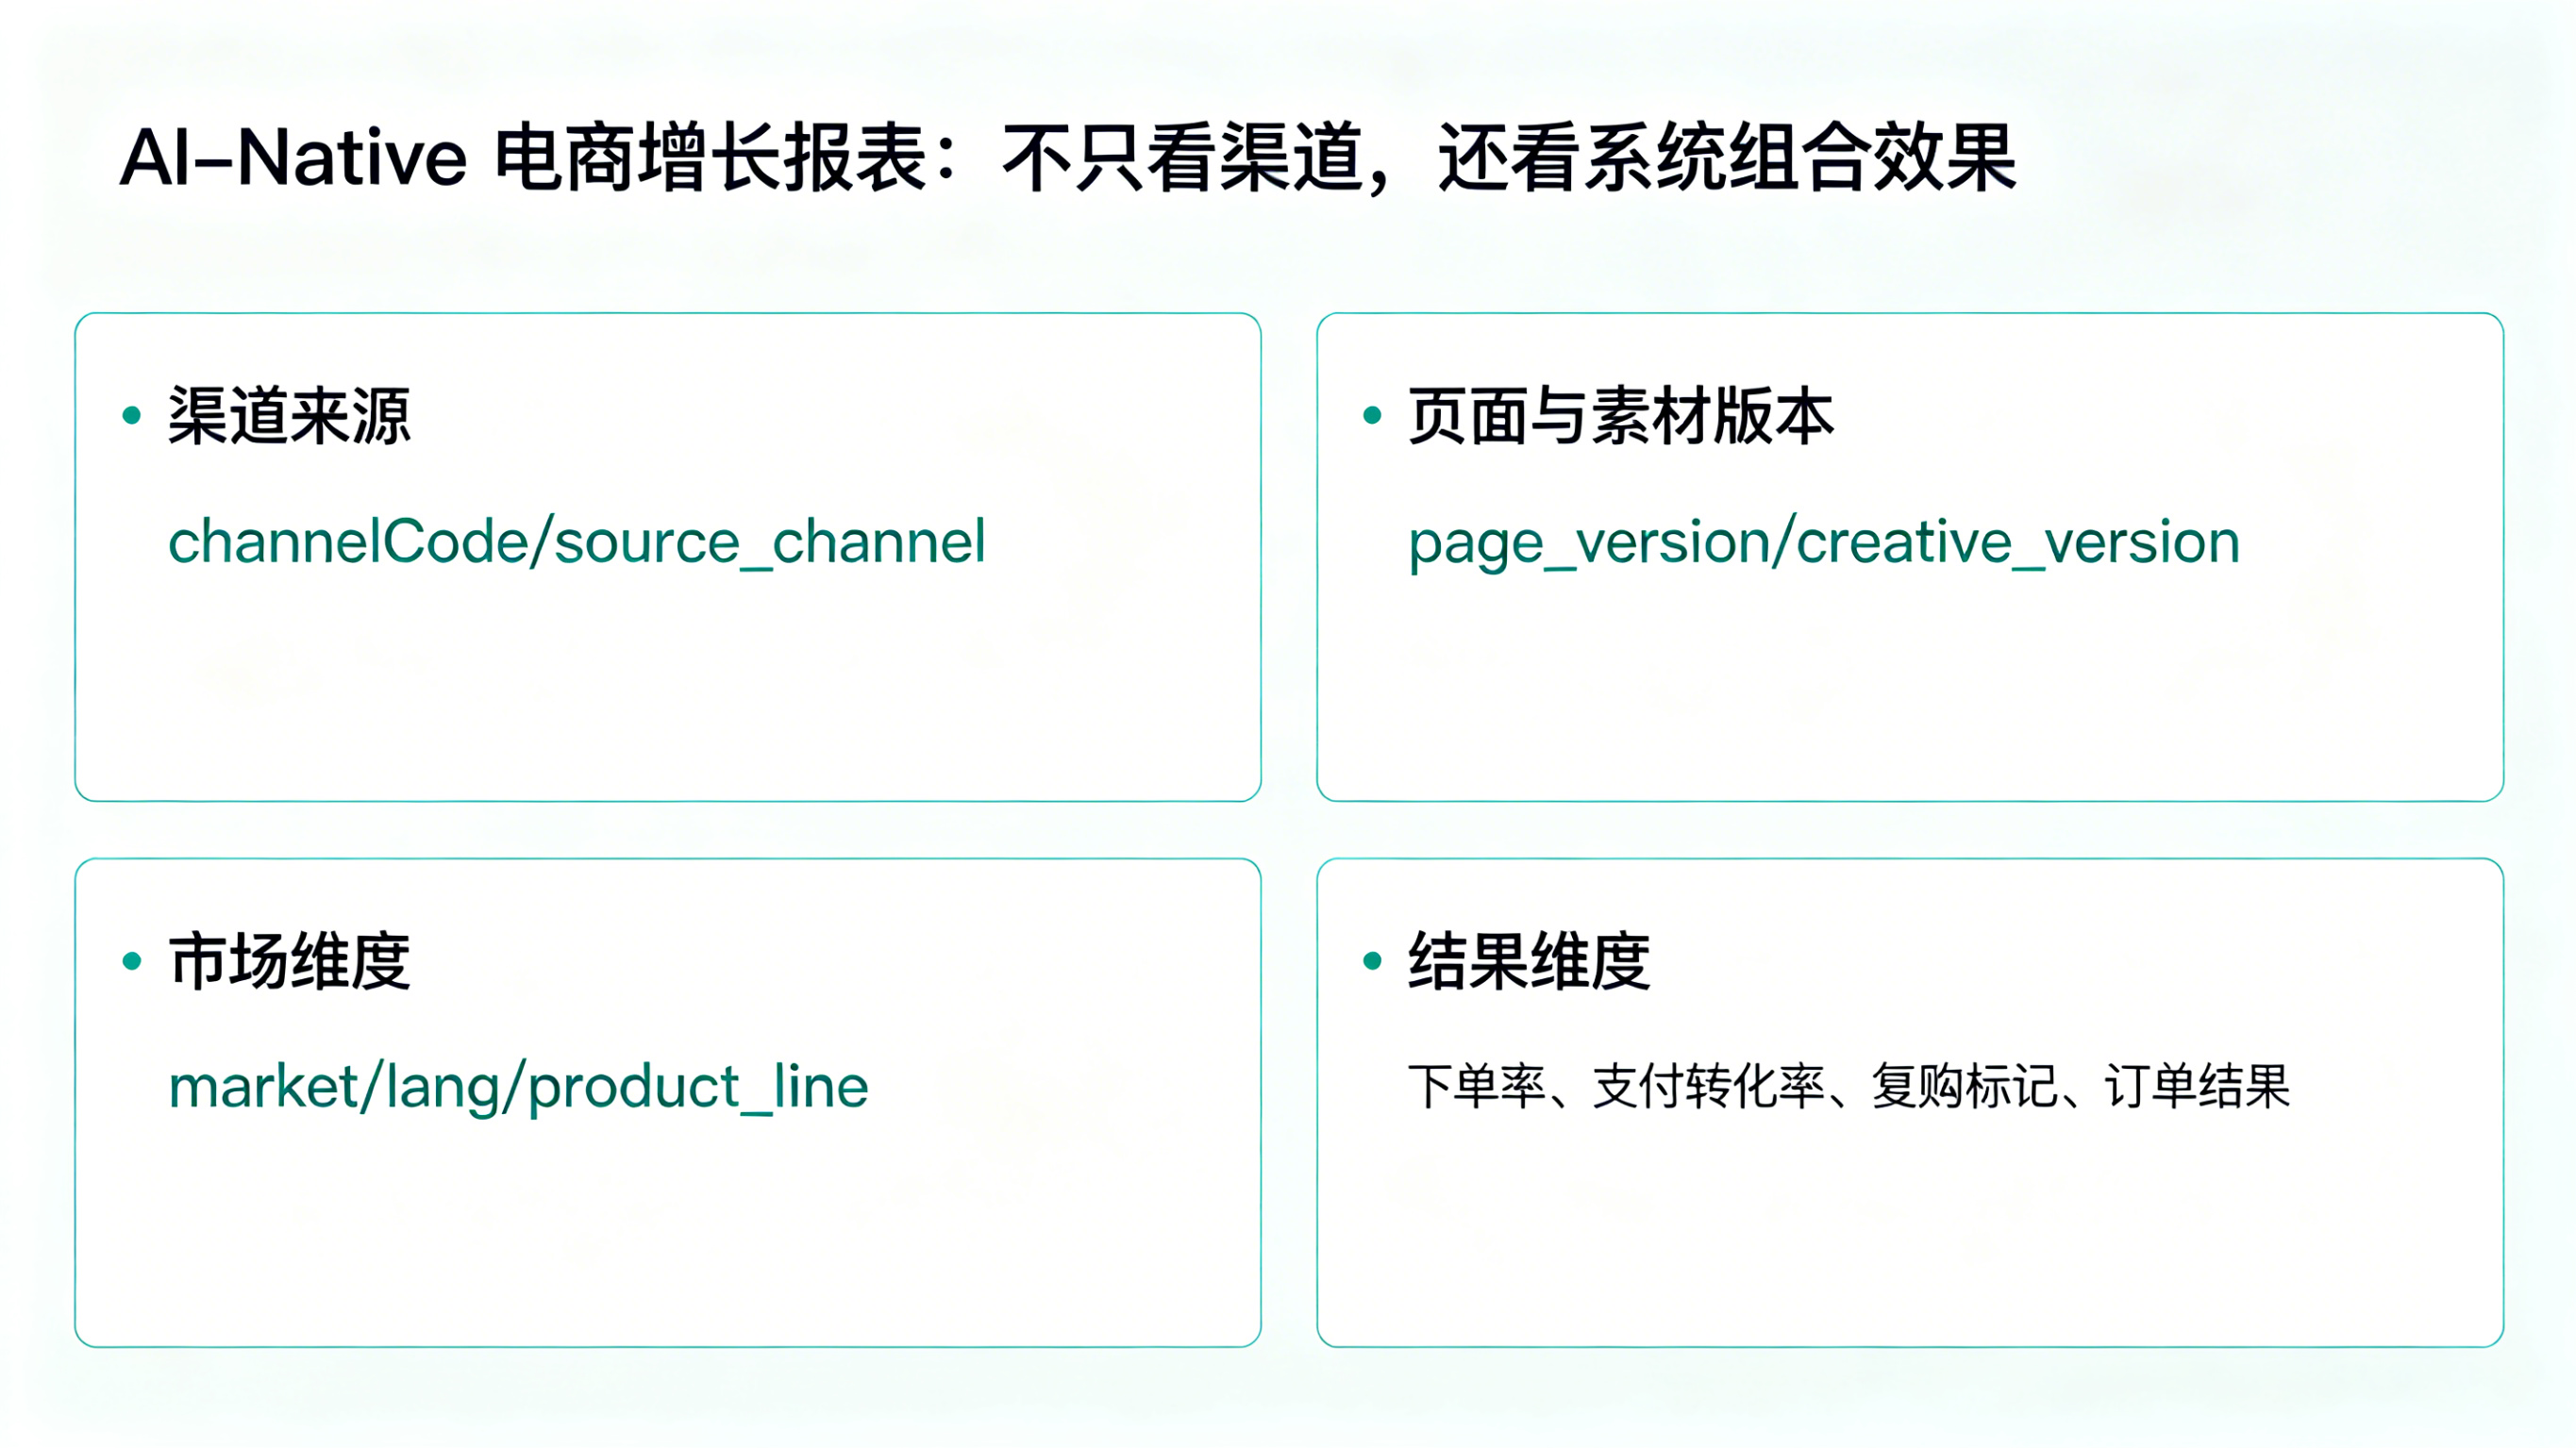The width and height of the screenshot is (2576, 1448).
Task: Click the text 还看系统组合效果 in title
Action: point(1727,158)
